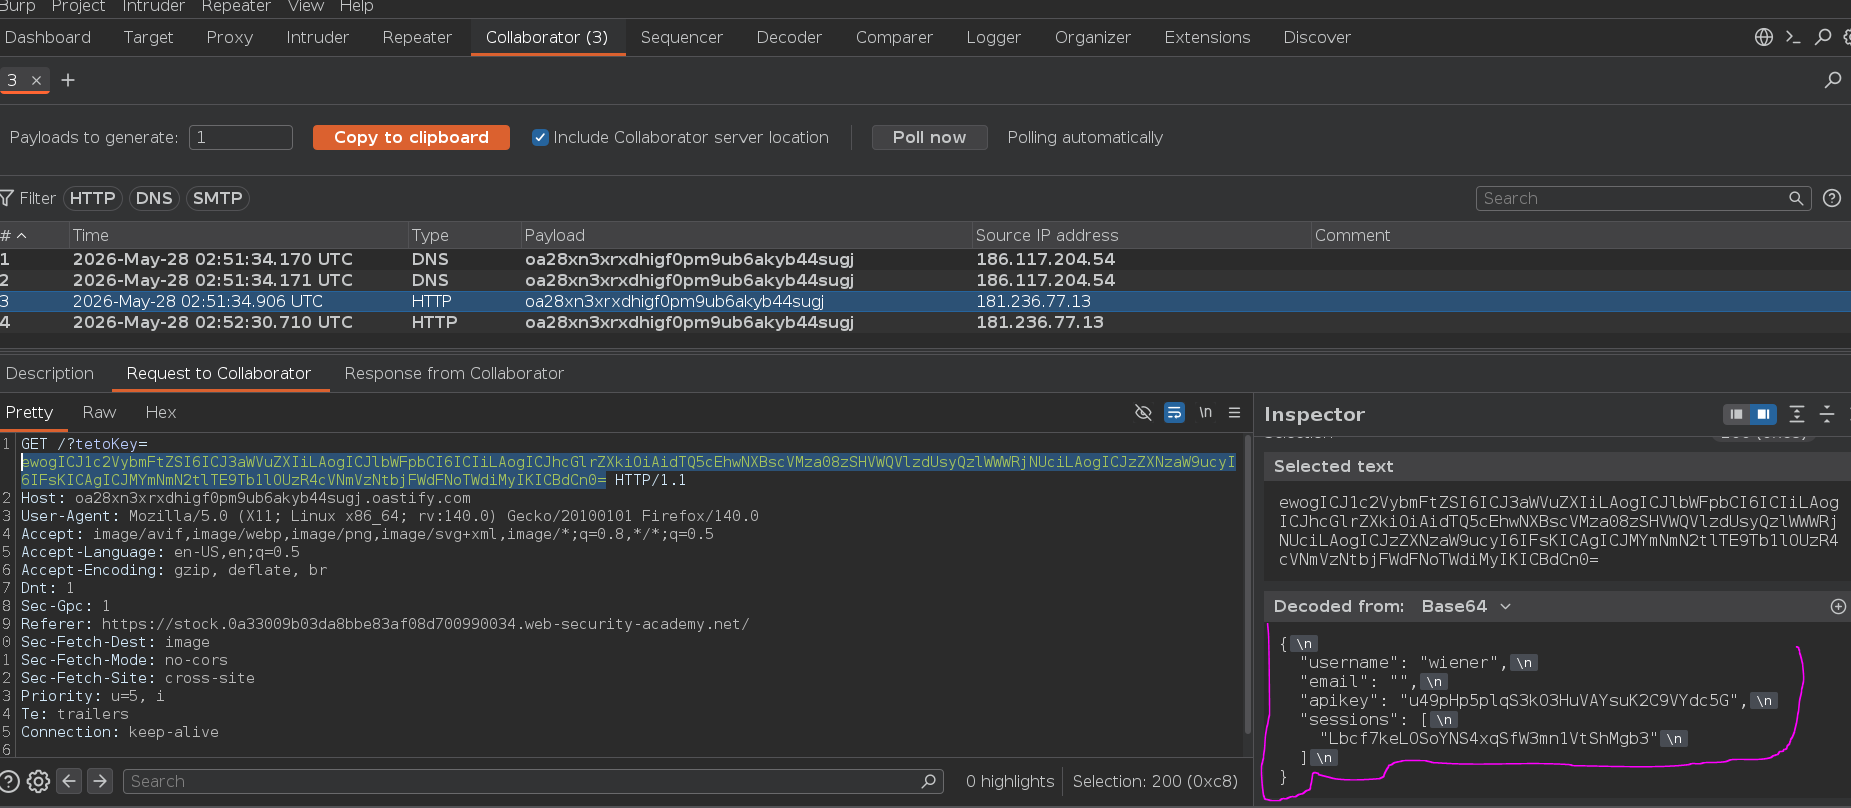Sort by Source IP address column
The image size is (1851, 808).
[x=1141, y=235]
